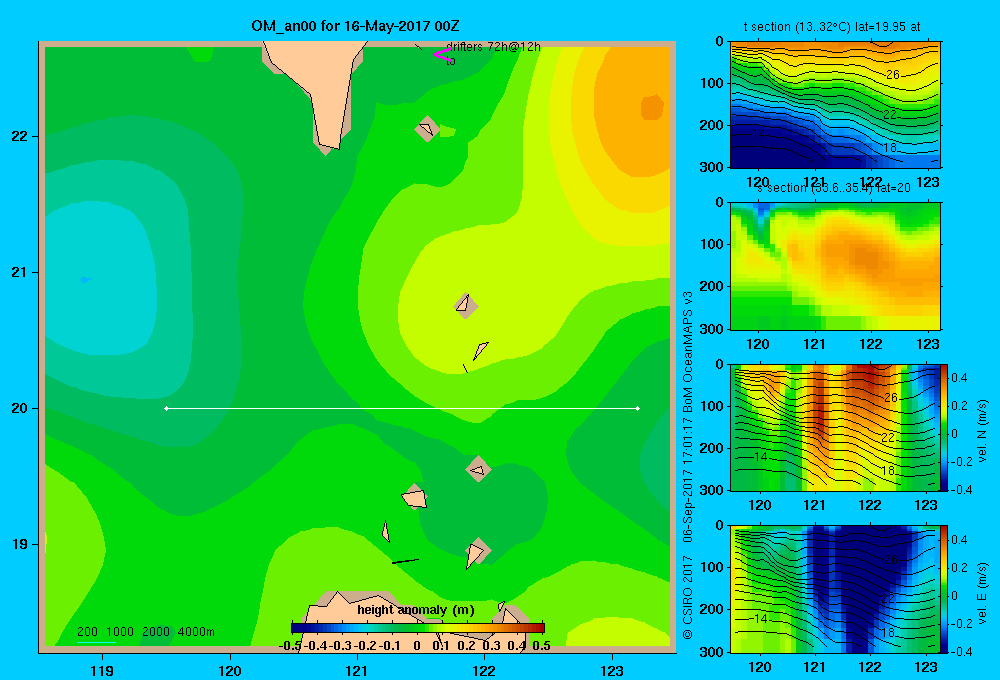The height and width of the screenshot is (680, 1000).
Task: Click the "BoM OceanMAPS v3" vertical credit text
Action: (688, 352)
